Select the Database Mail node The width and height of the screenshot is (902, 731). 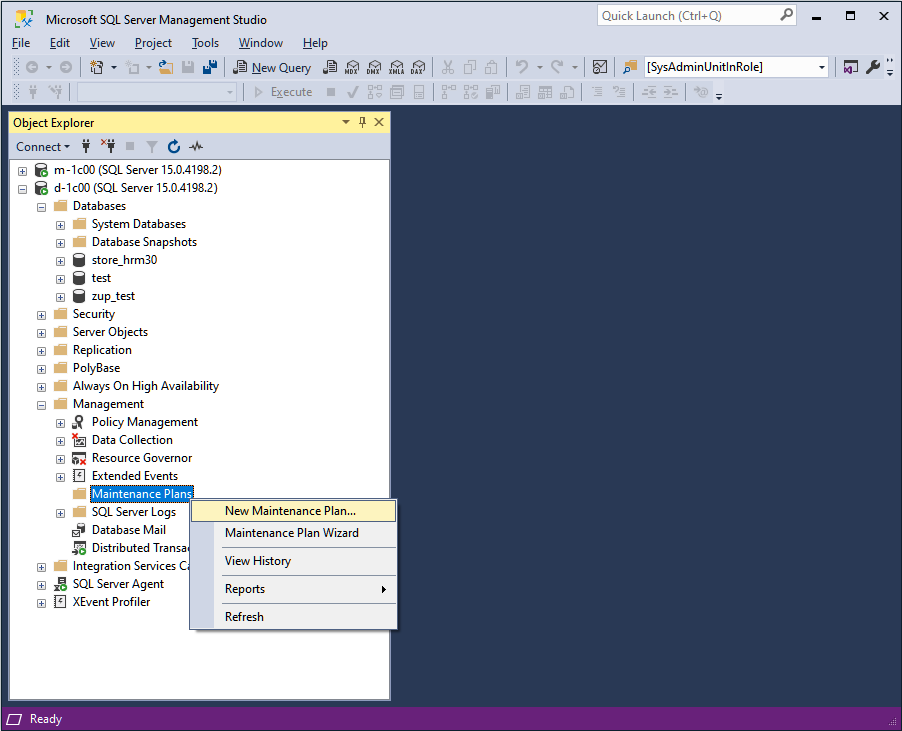point(128,530)
